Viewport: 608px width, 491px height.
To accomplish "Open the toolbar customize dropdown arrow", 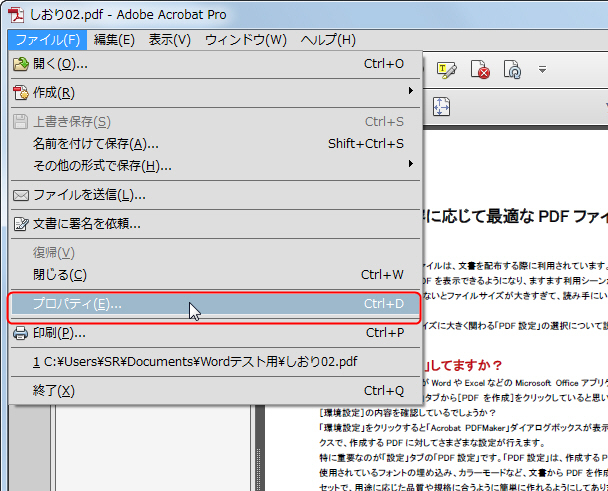I will pyautogui.click(x=542, y=69).
